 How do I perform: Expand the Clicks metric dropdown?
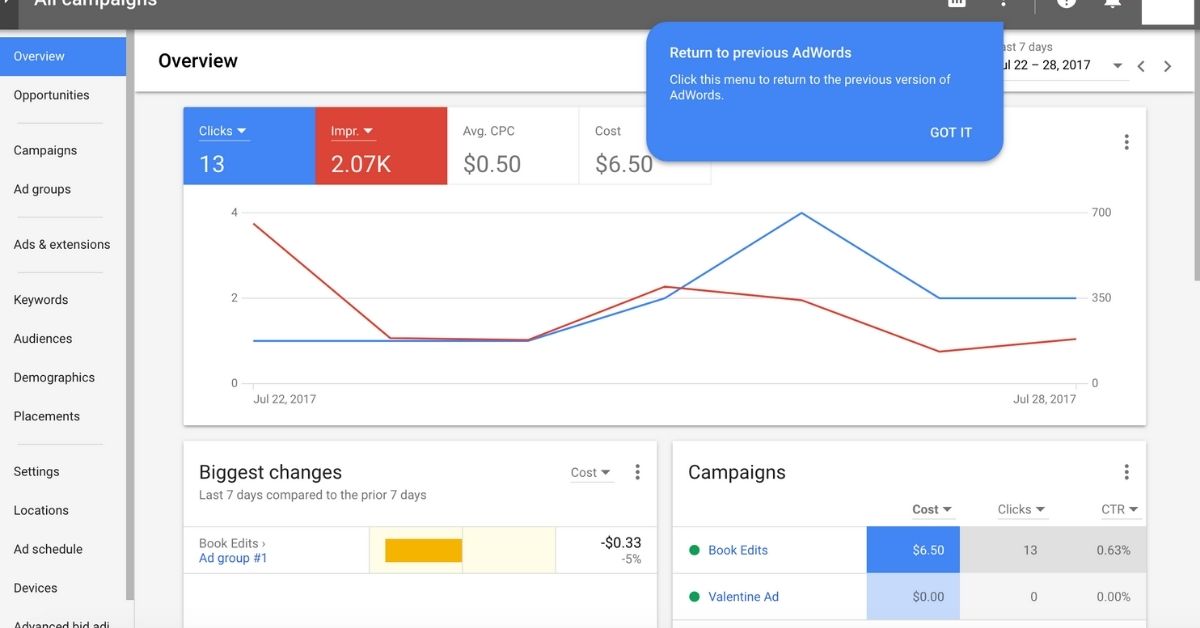(x=223, y=131)
